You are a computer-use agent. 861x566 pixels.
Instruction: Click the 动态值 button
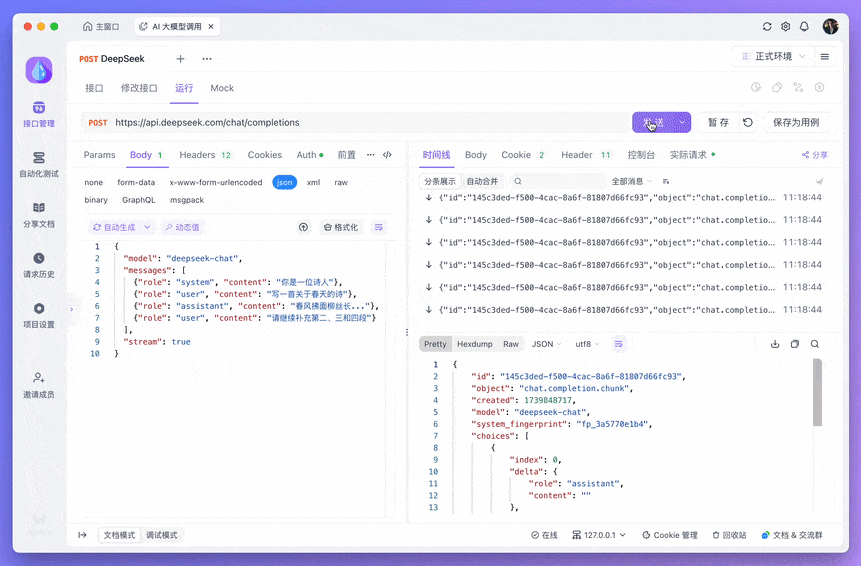(182, 227)
